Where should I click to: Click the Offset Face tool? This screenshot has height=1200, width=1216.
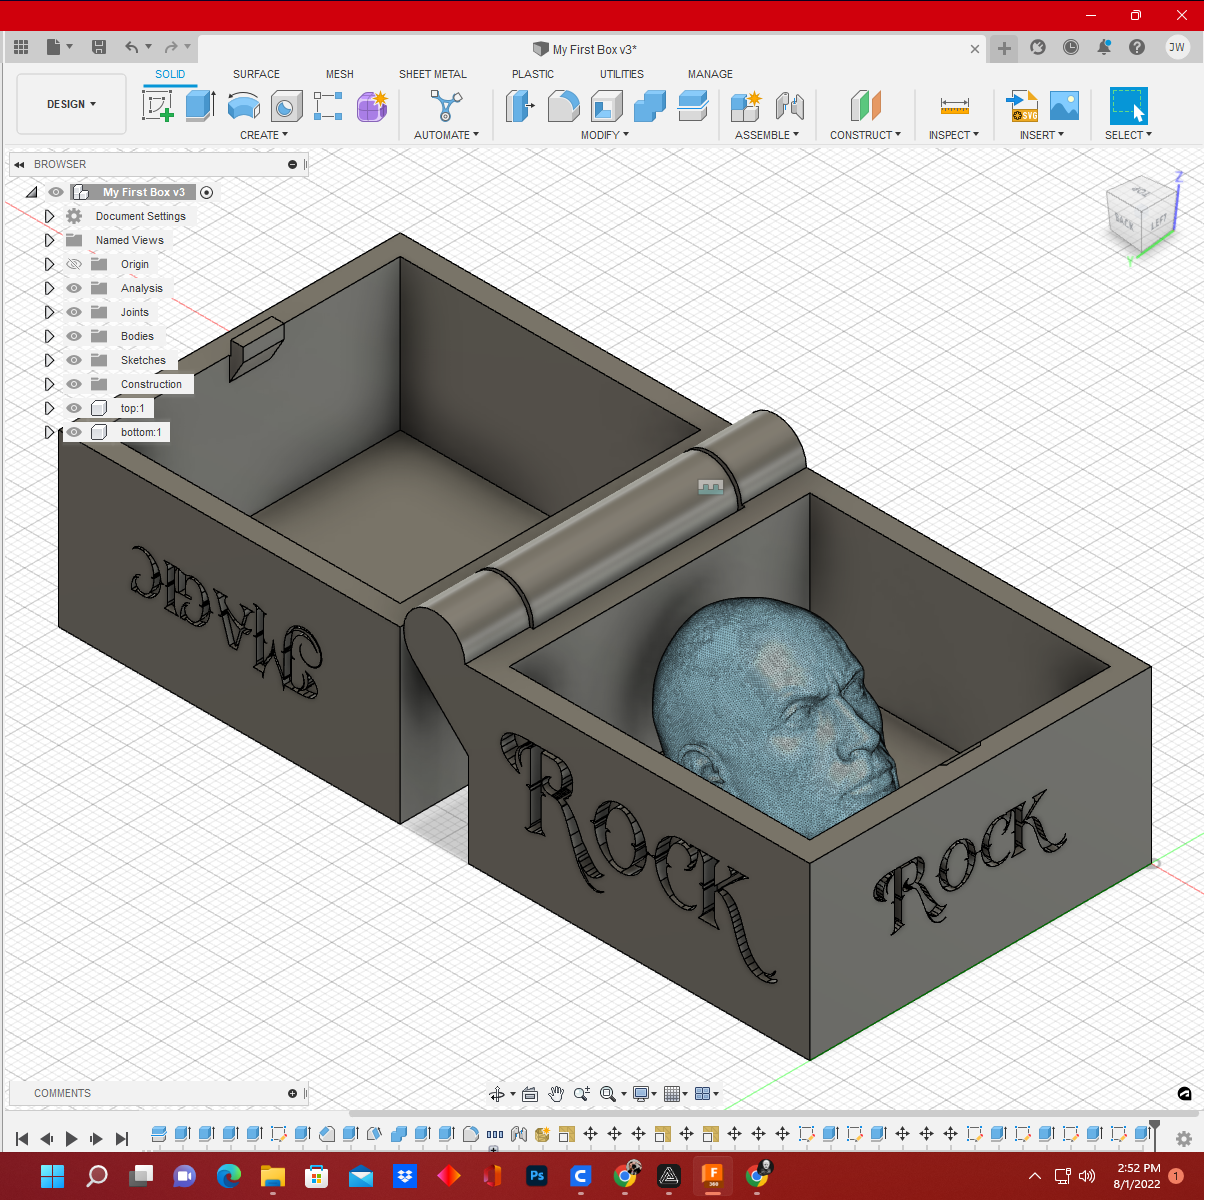click(692, 105)
